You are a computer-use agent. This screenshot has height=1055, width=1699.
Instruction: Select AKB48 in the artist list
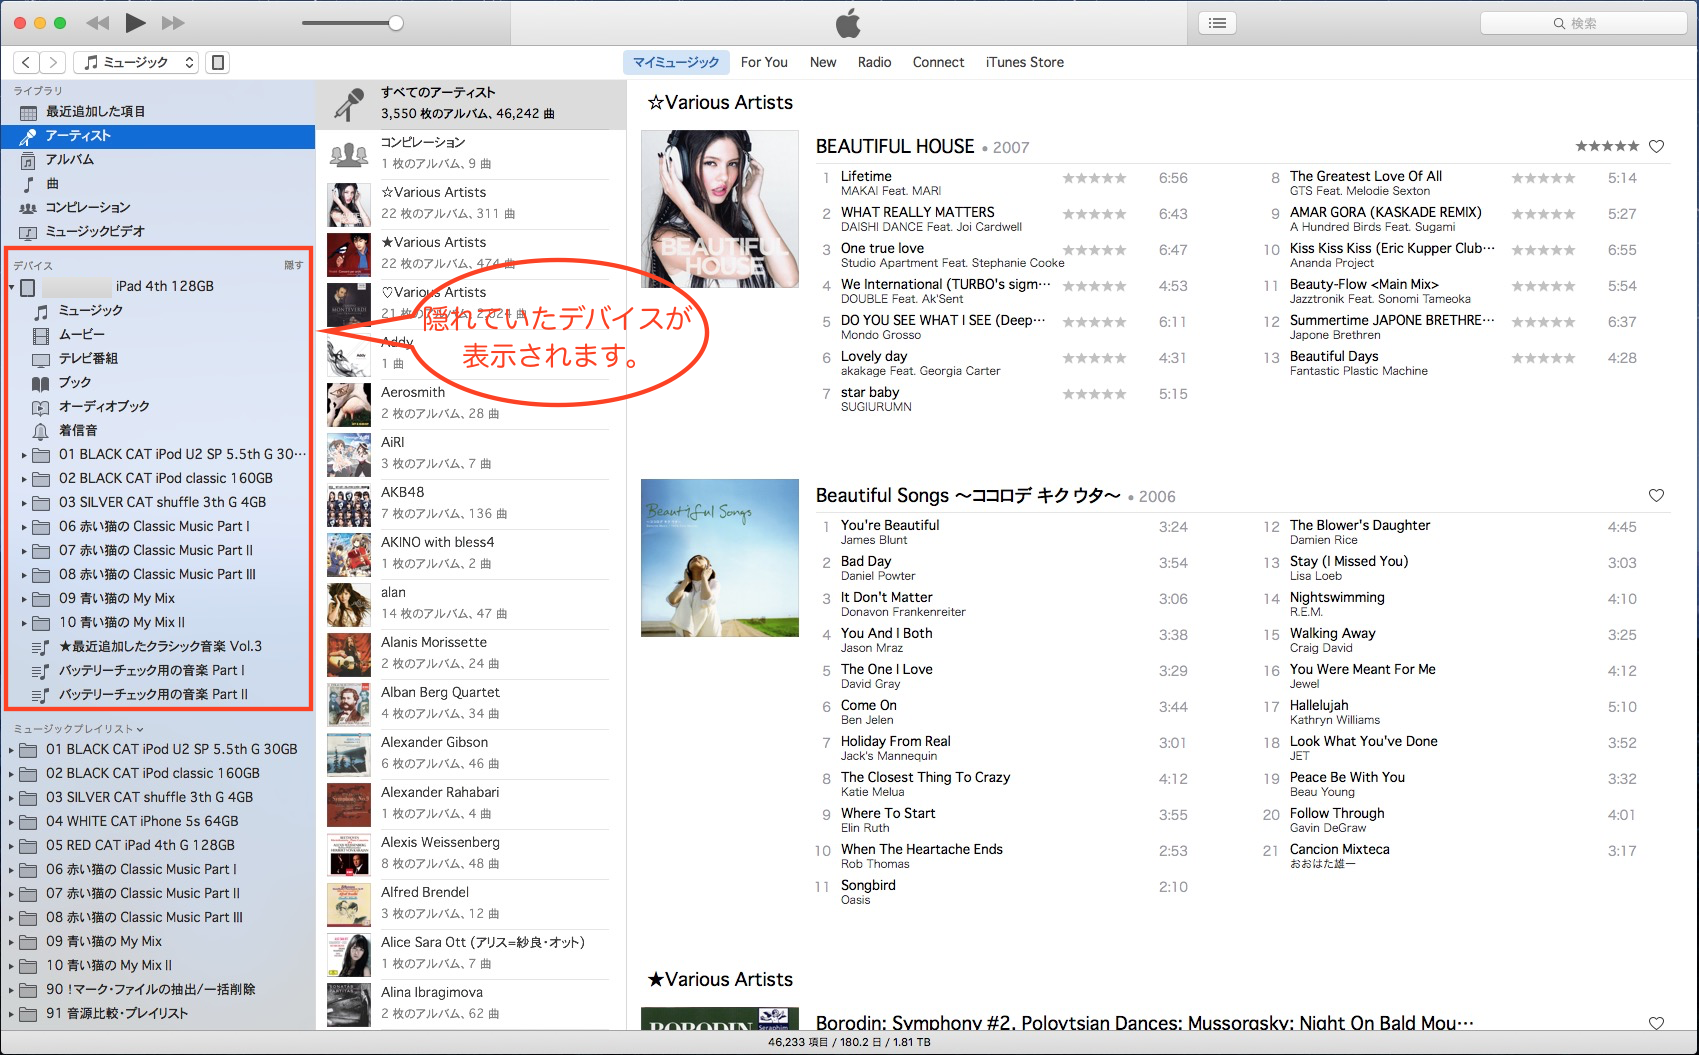(x=471, y=504)
